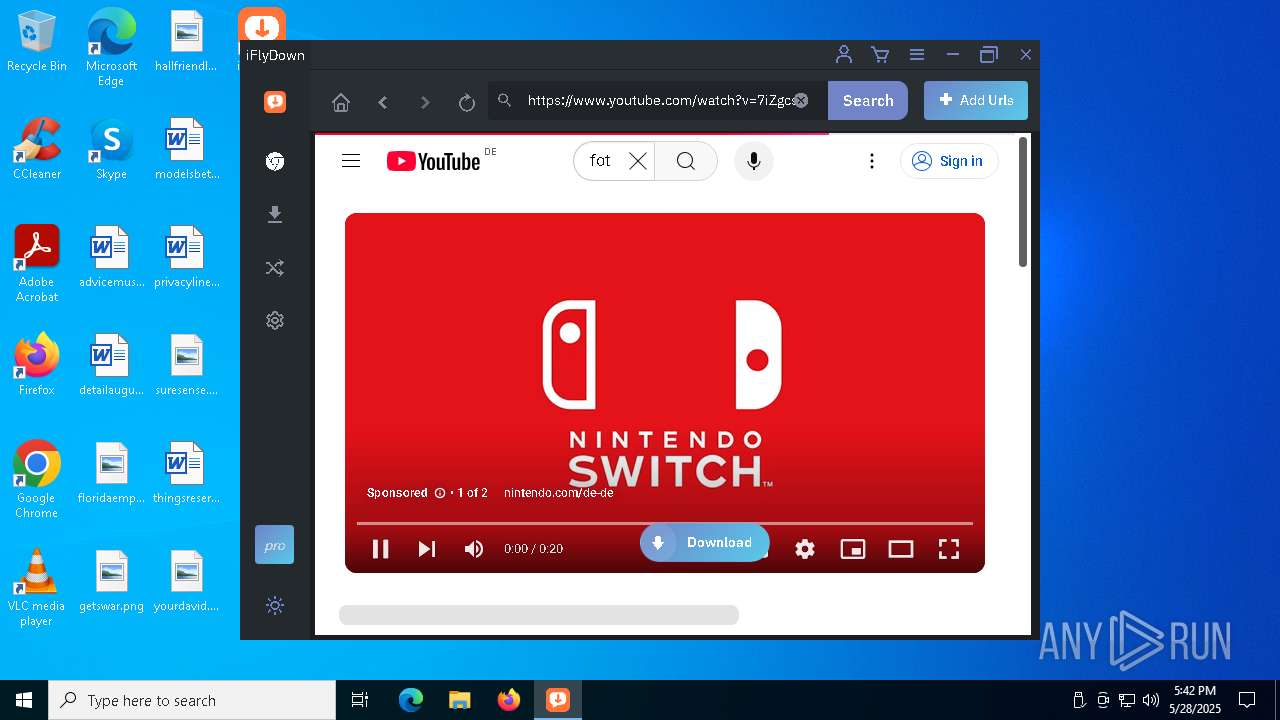This screenshot has width=1280, height=720.
Task: Open Skype desktop shortcut
Action: pos(111,150)
